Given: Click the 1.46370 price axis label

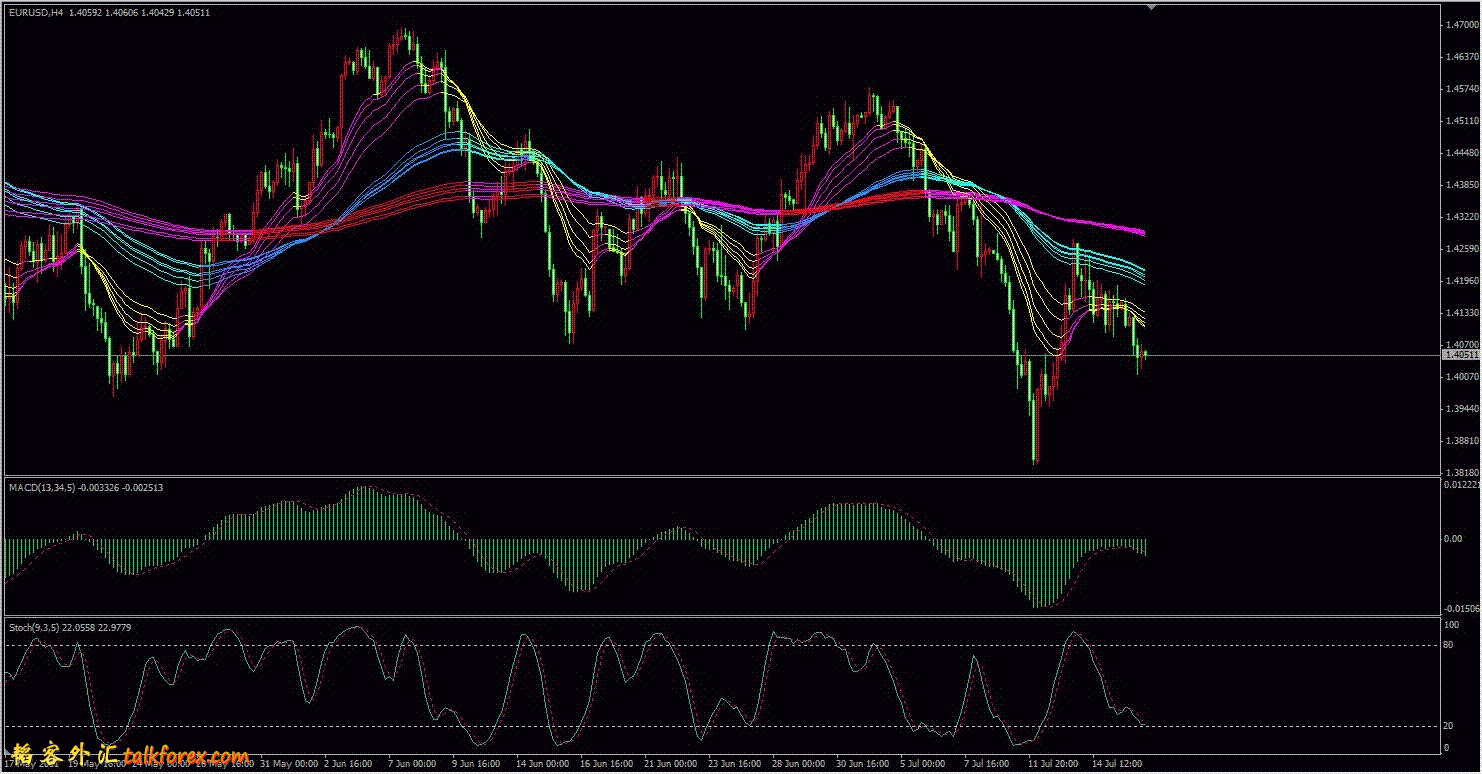Looking at the screenshot, I should (x=1462, y=57).
